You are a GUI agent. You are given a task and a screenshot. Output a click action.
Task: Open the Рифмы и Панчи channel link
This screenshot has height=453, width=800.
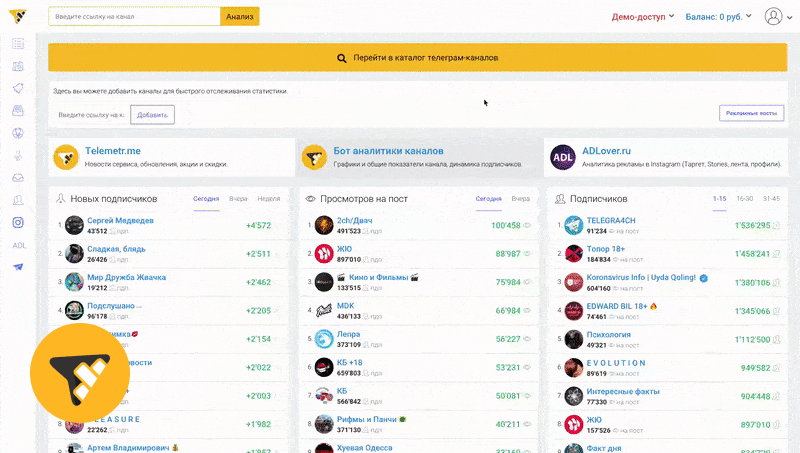[x=367, y=419]
